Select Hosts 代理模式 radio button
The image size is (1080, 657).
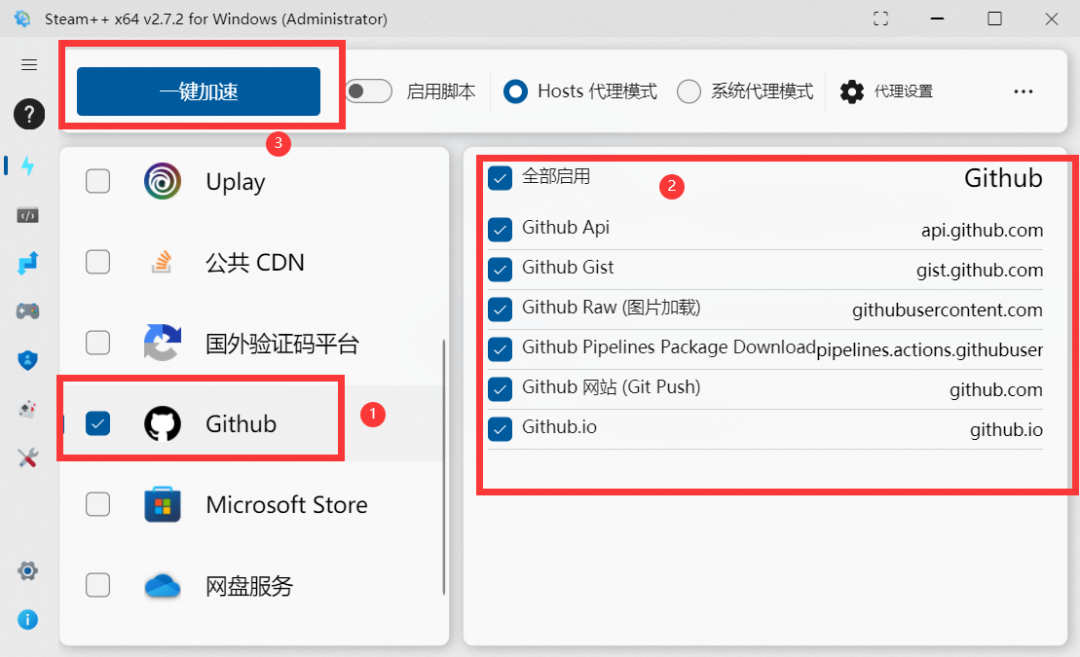pyautogui.click(x=515, y=92)
